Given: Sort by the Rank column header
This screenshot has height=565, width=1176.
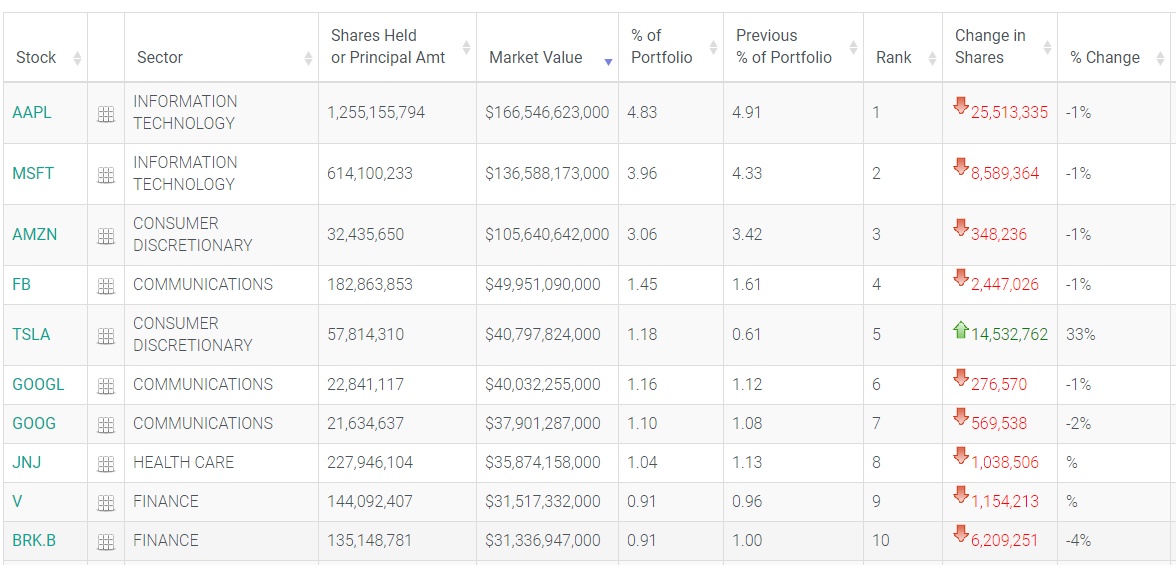Looking at the screenshot, I should click(x=893, y=58).
